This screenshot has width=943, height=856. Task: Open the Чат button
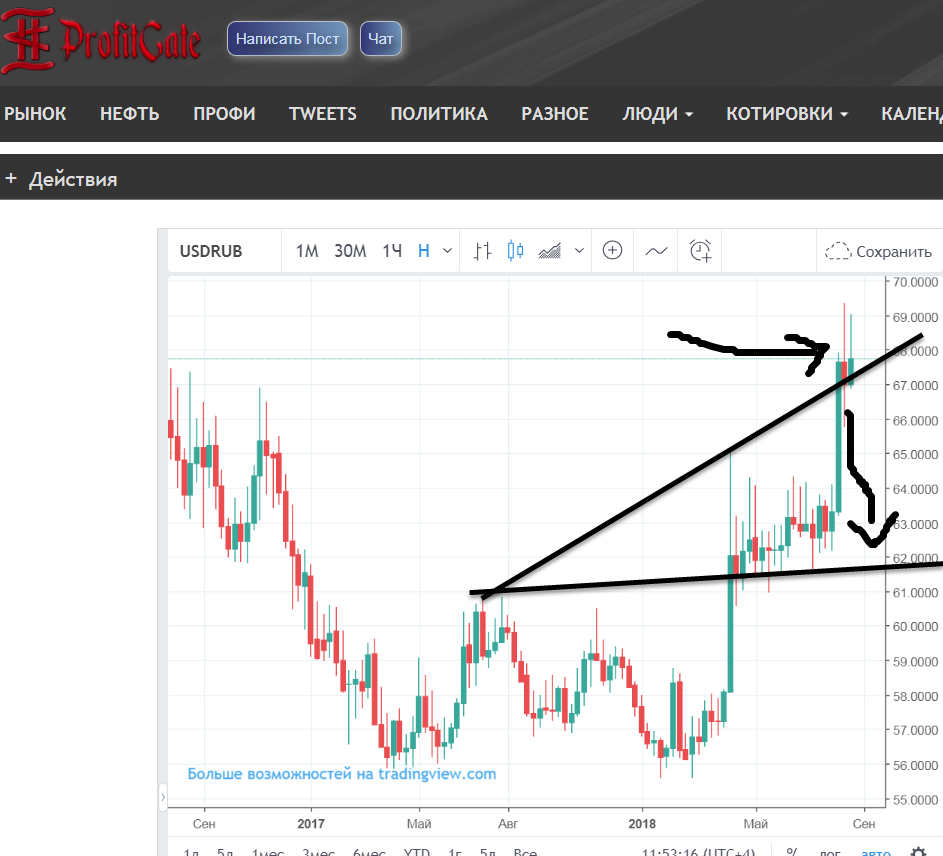tap(381, 38)
